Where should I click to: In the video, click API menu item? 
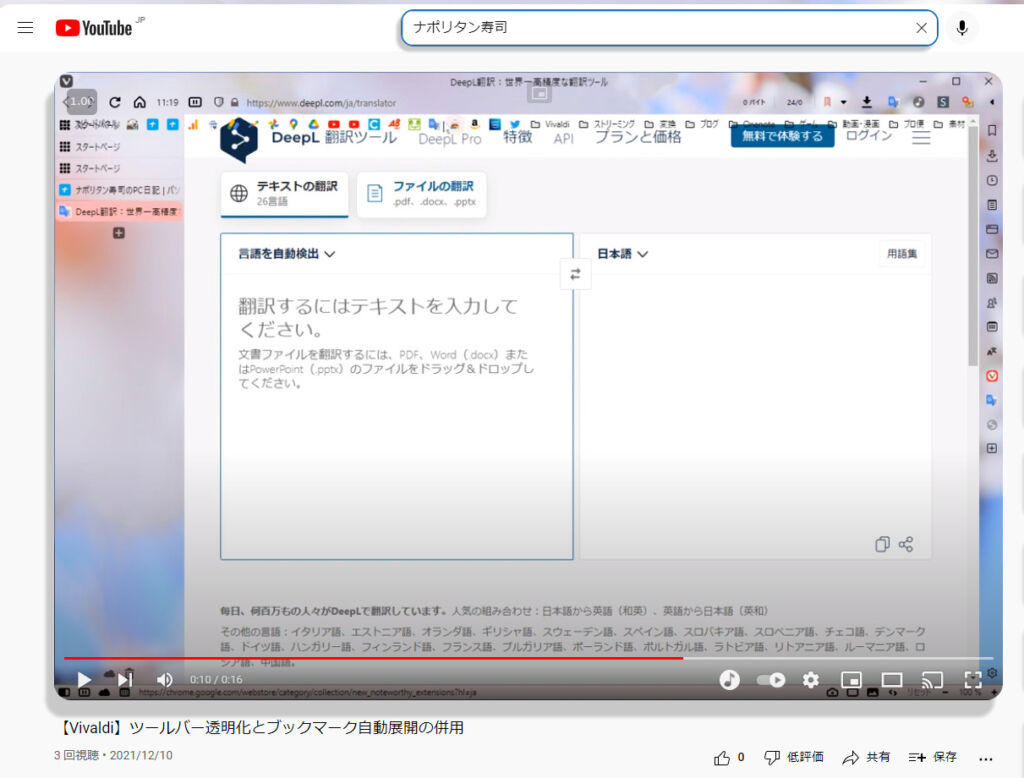pyautogui.click(x=563, y=138)
